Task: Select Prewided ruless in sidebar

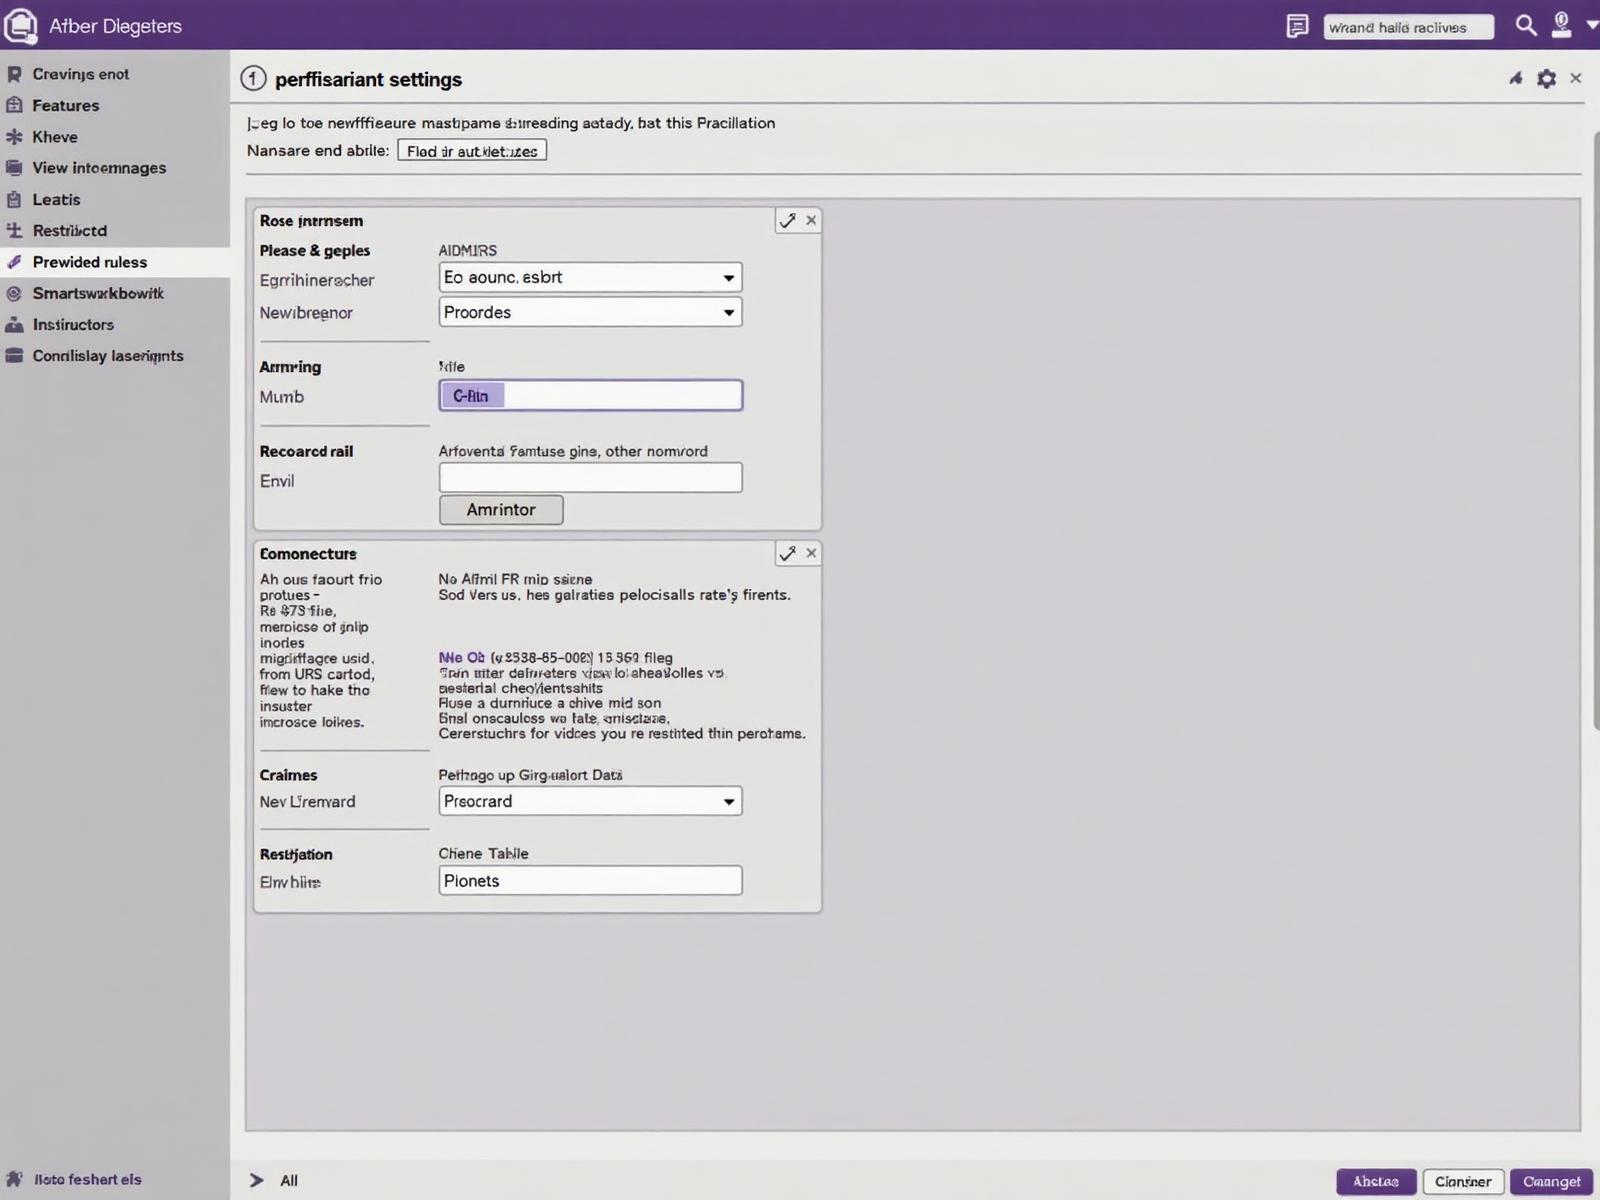Action: [x=115, y=262]
